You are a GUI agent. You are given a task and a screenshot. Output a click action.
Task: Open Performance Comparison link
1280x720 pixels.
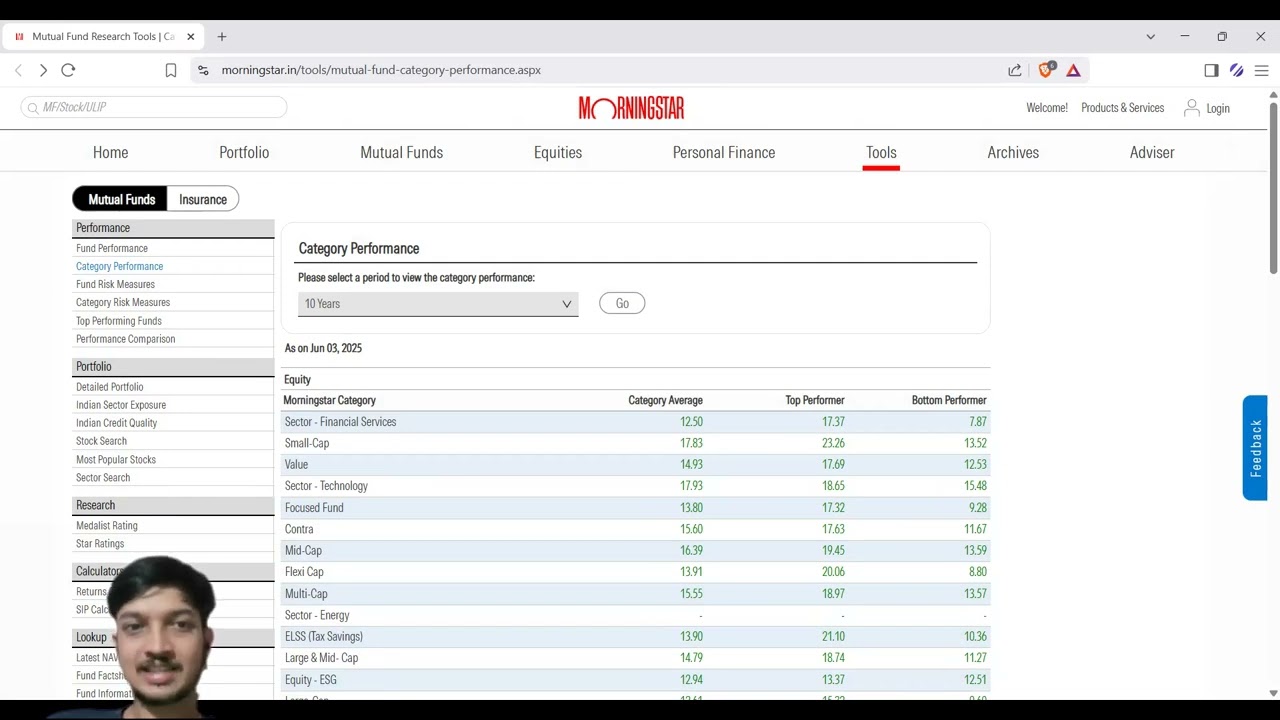pos(125,339)
